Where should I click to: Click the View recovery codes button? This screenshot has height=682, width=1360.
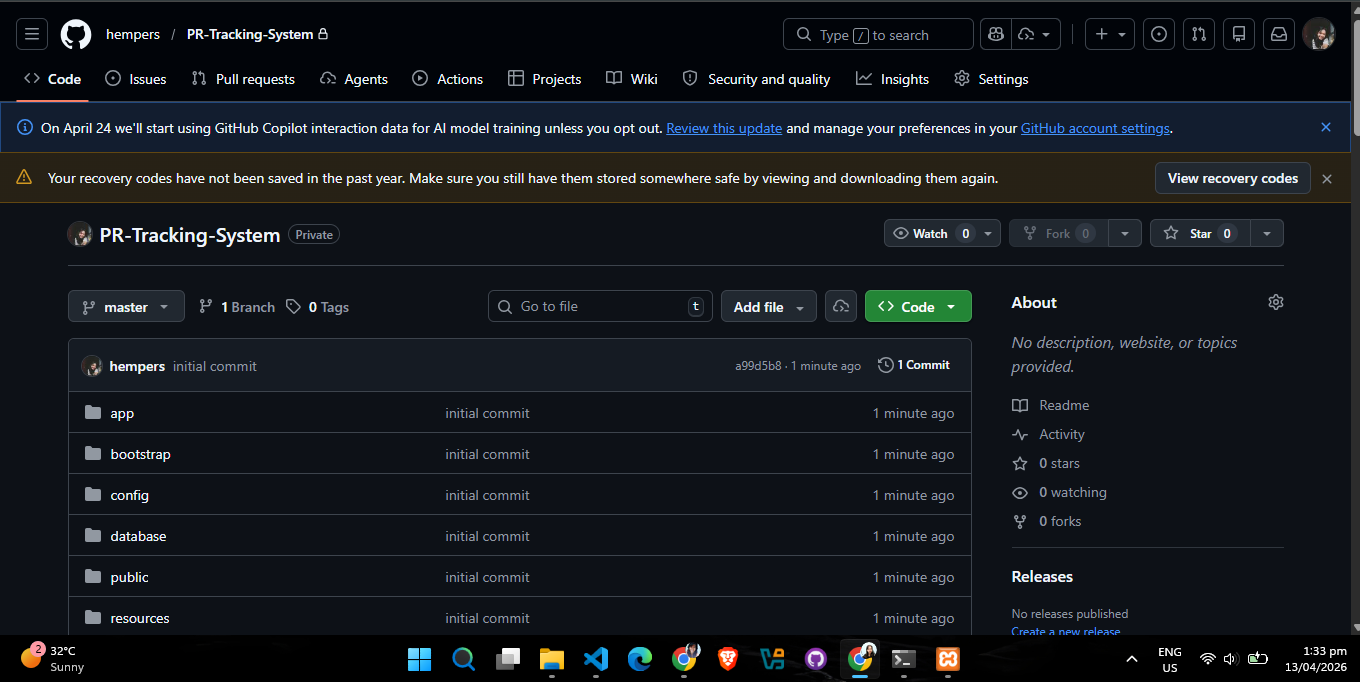tap(1232, 178)
